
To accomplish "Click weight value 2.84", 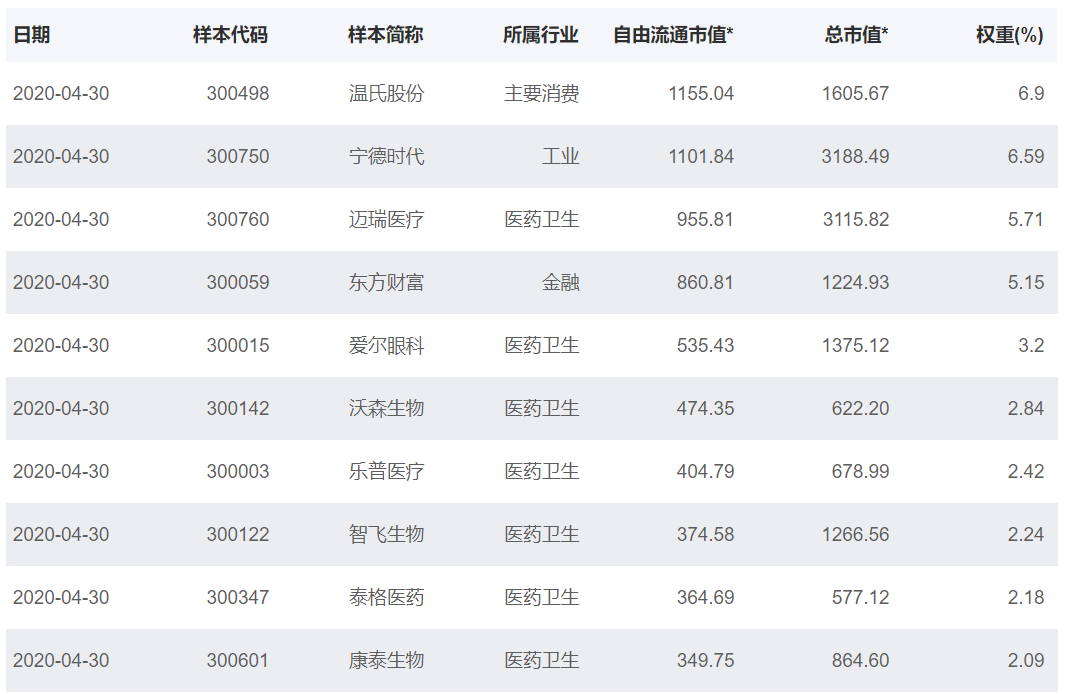I will [x=1026, y=409].
